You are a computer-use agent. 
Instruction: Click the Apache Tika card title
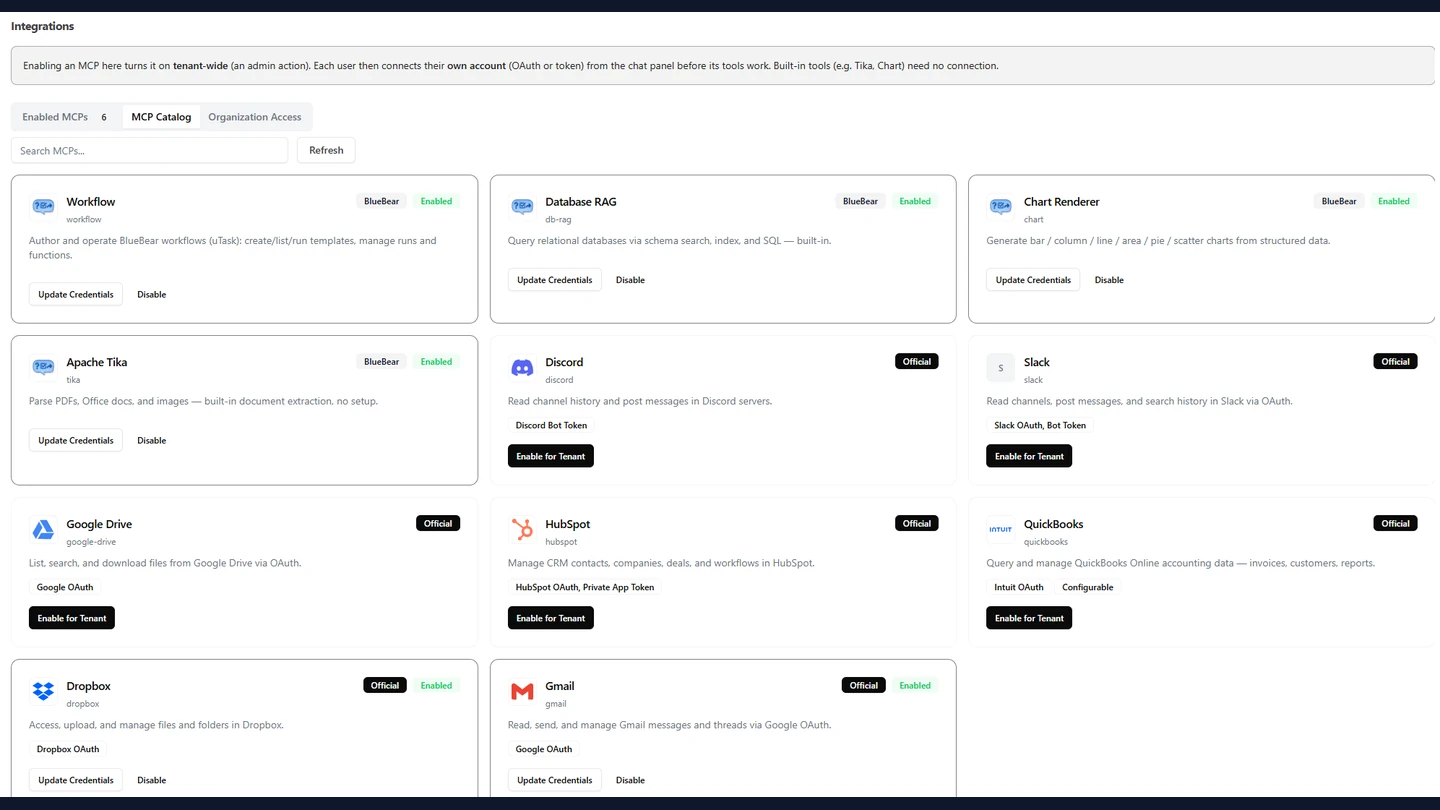point(97,362)
